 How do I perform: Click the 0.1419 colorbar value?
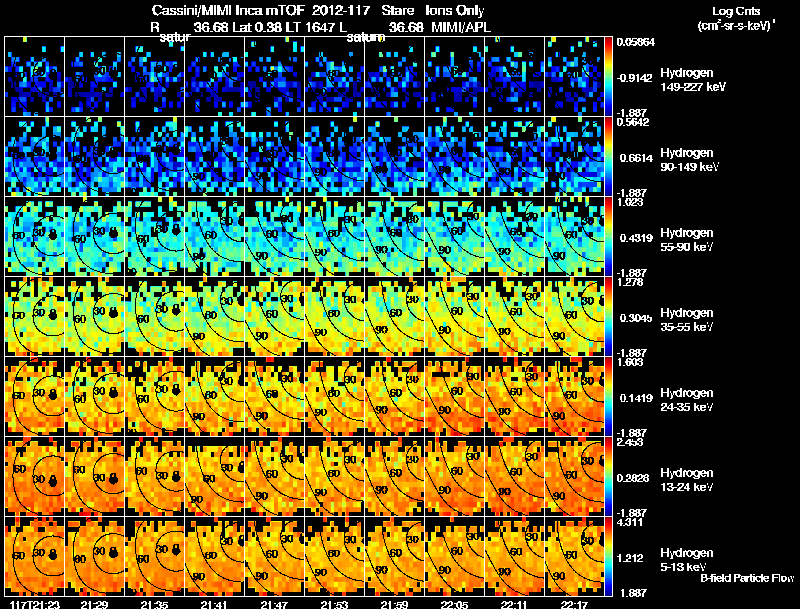click(x=636, y=398)
